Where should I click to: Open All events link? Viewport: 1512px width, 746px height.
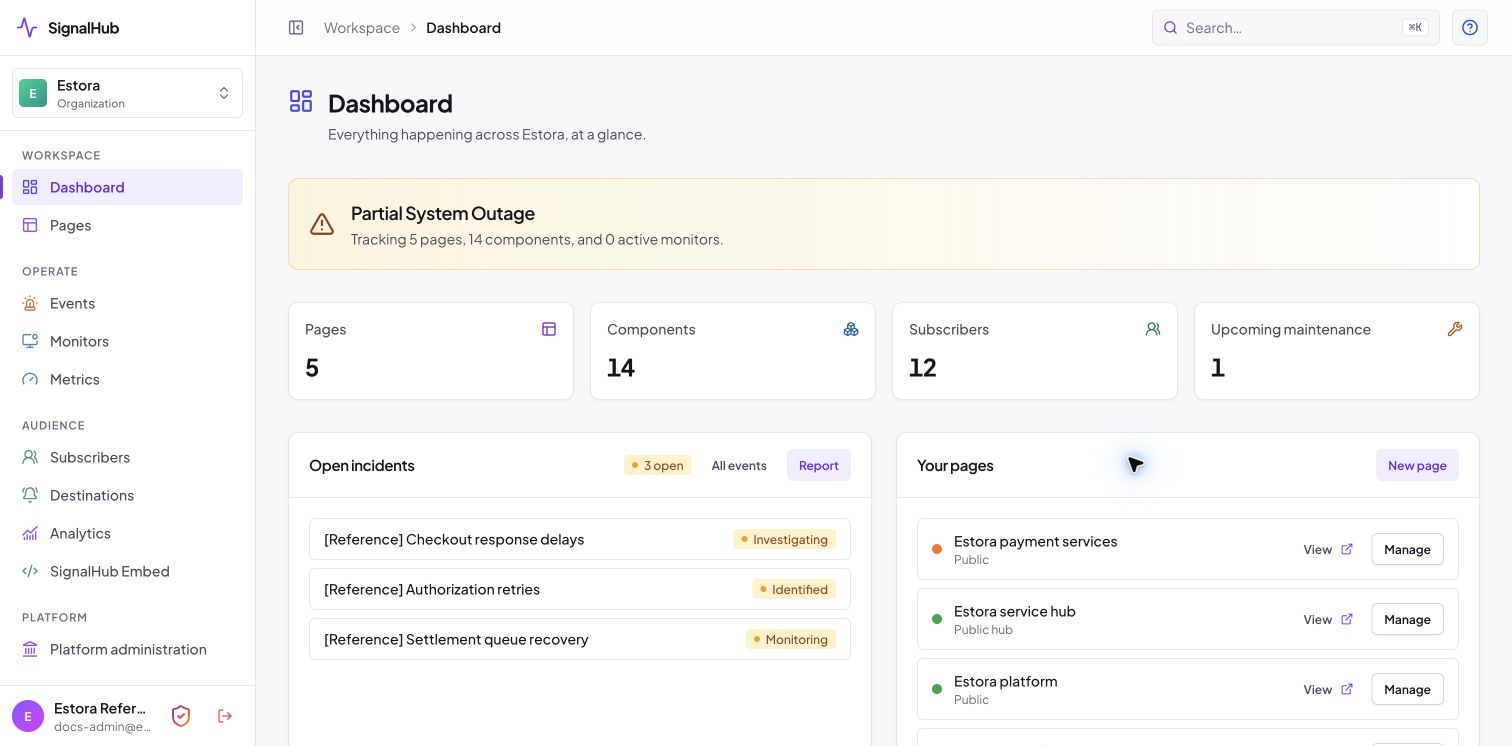point(739,465)
